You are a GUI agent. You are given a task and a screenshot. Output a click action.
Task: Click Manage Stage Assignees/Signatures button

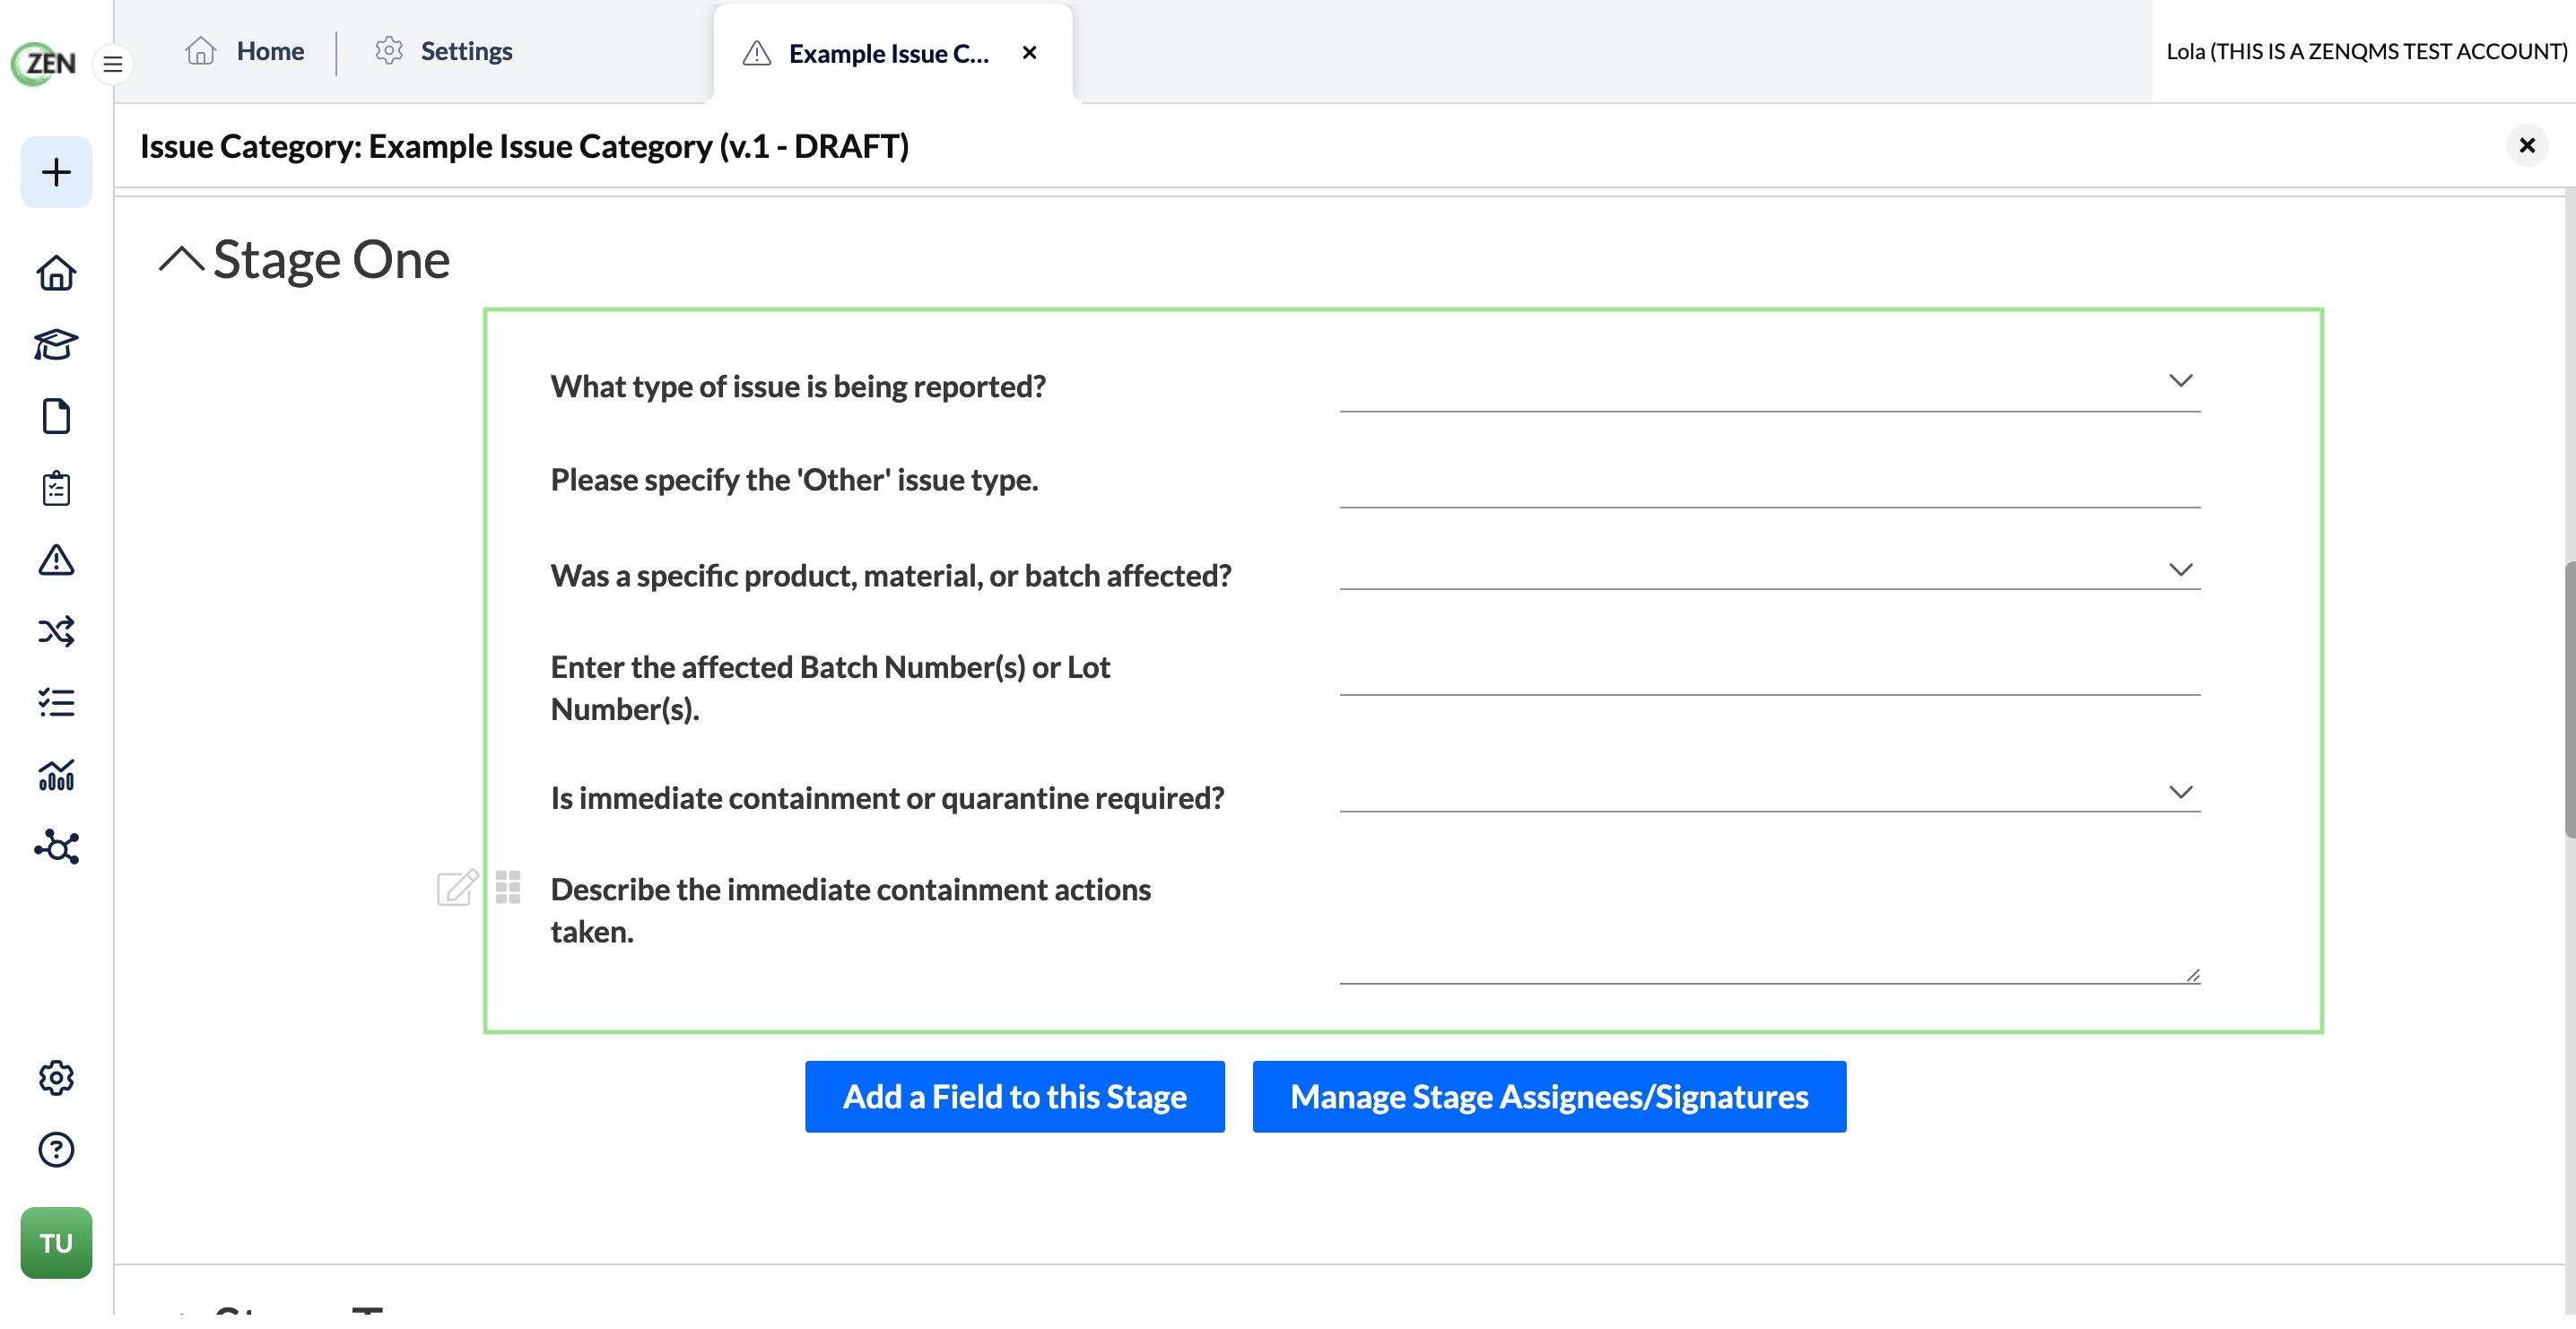point(1549,1097)
